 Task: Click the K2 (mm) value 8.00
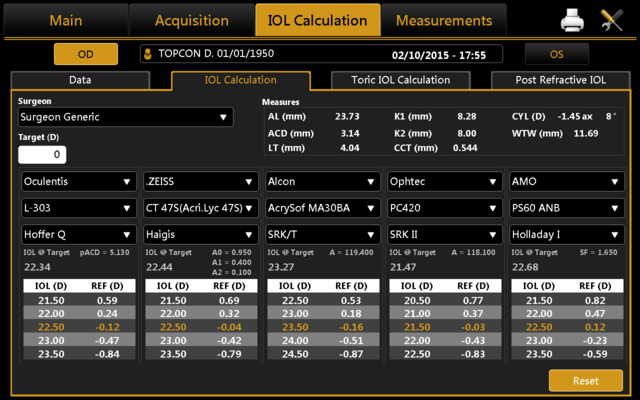tap(467, 133)
